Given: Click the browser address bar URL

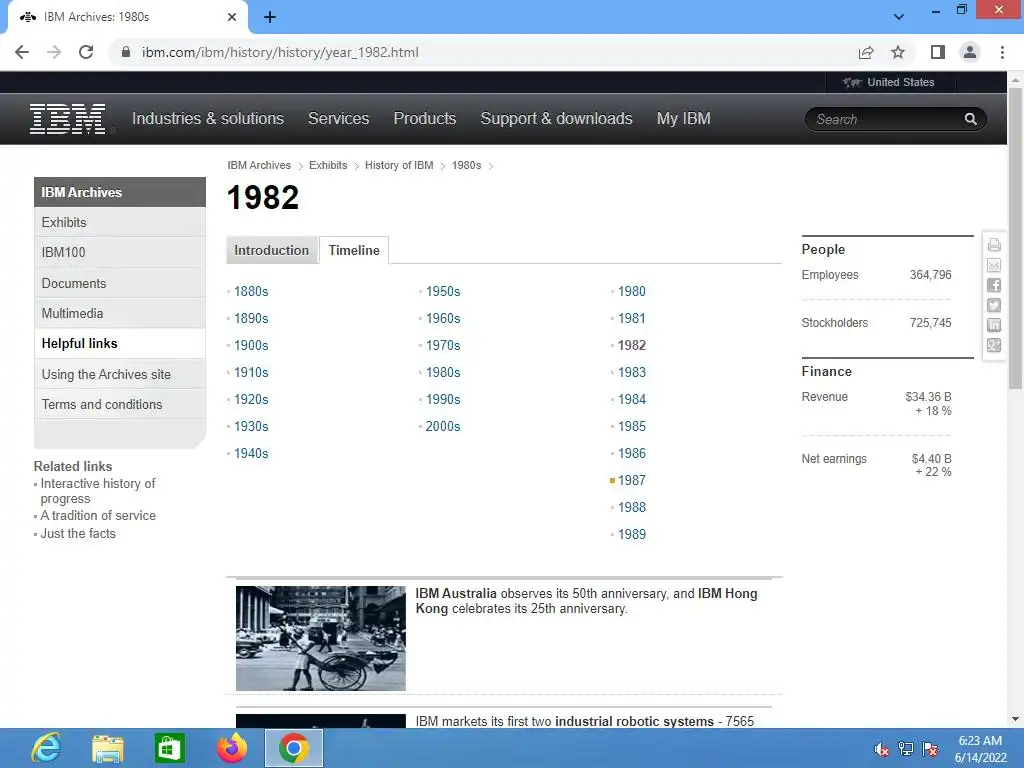Looking at the screenshot, I should [x=280, y=52].
